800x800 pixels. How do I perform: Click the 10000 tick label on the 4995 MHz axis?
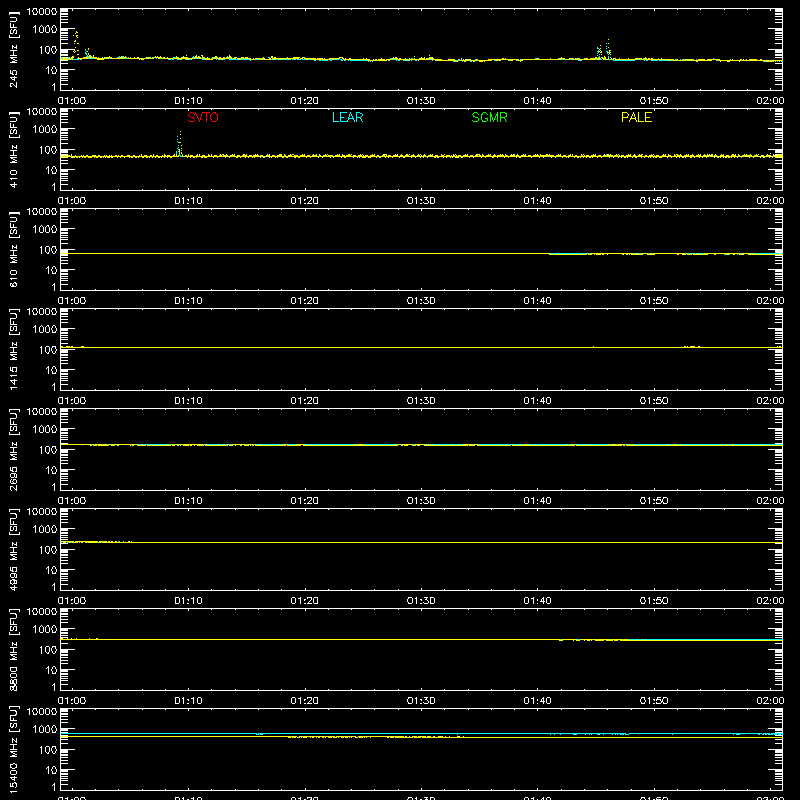42,512
